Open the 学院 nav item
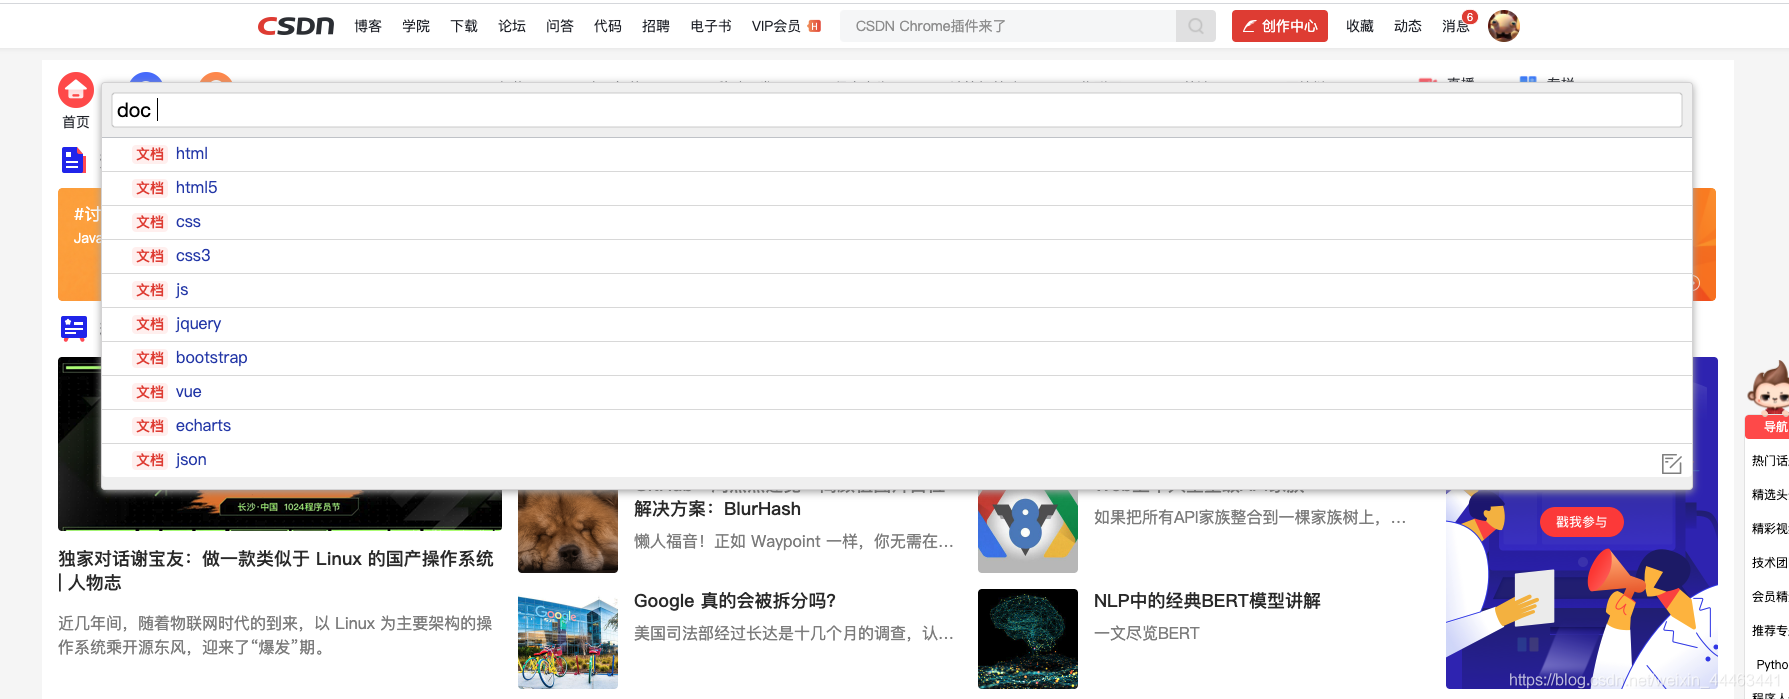Screen dimensions: 1789x699 416,26
